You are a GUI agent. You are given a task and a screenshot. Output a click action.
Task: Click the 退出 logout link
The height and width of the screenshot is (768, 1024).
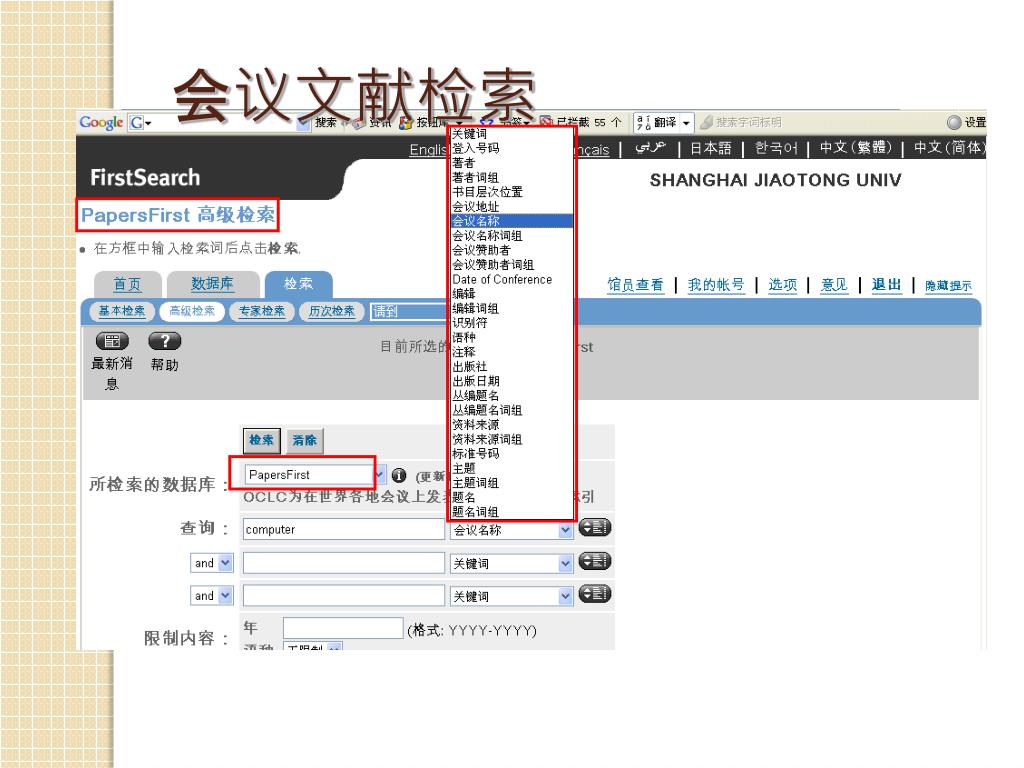886,285
